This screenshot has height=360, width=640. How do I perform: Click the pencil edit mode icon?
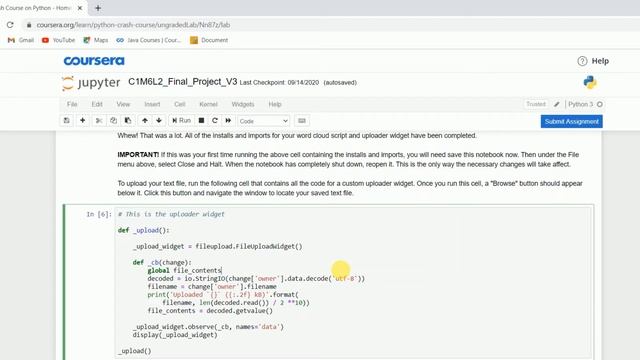tap(556, 104)
